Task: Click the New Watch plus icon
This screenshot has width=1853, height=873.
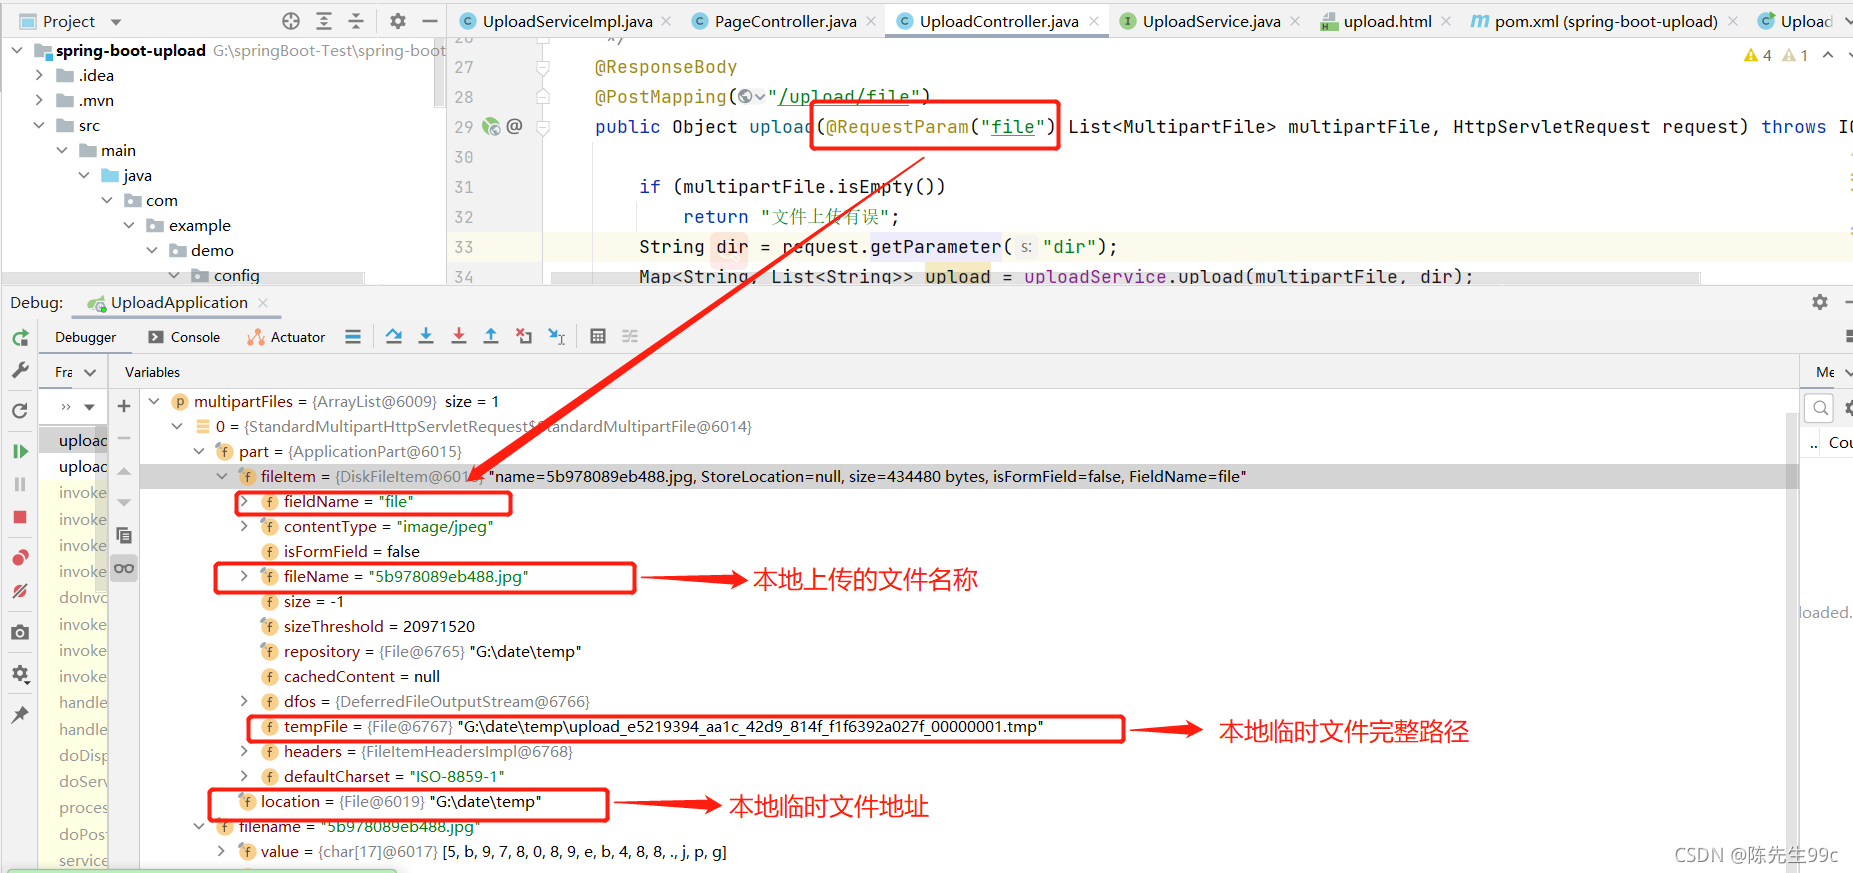Action: [124, 405]
